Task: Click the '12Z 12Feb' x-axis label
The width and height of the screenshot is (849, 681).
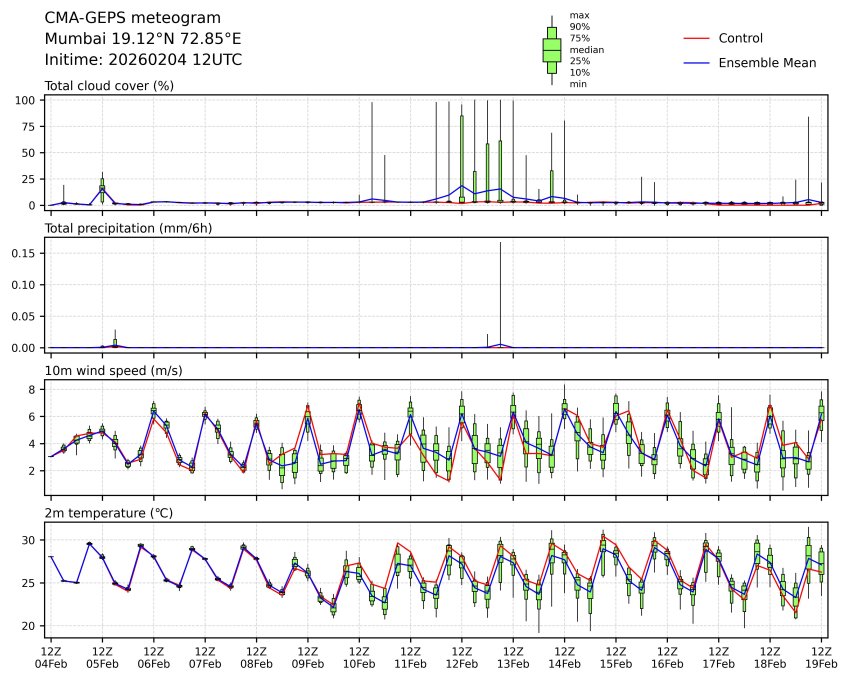Action: (461, 656)
